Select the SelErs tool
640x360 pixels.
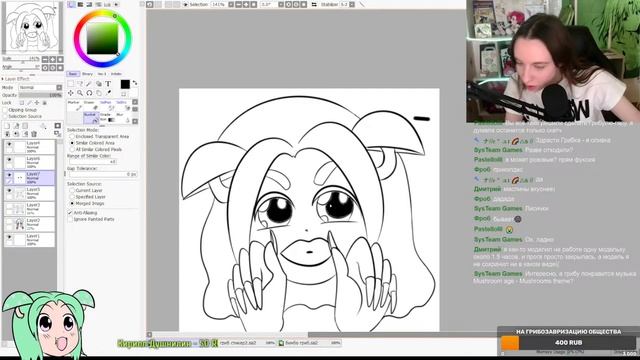point(122,106)
